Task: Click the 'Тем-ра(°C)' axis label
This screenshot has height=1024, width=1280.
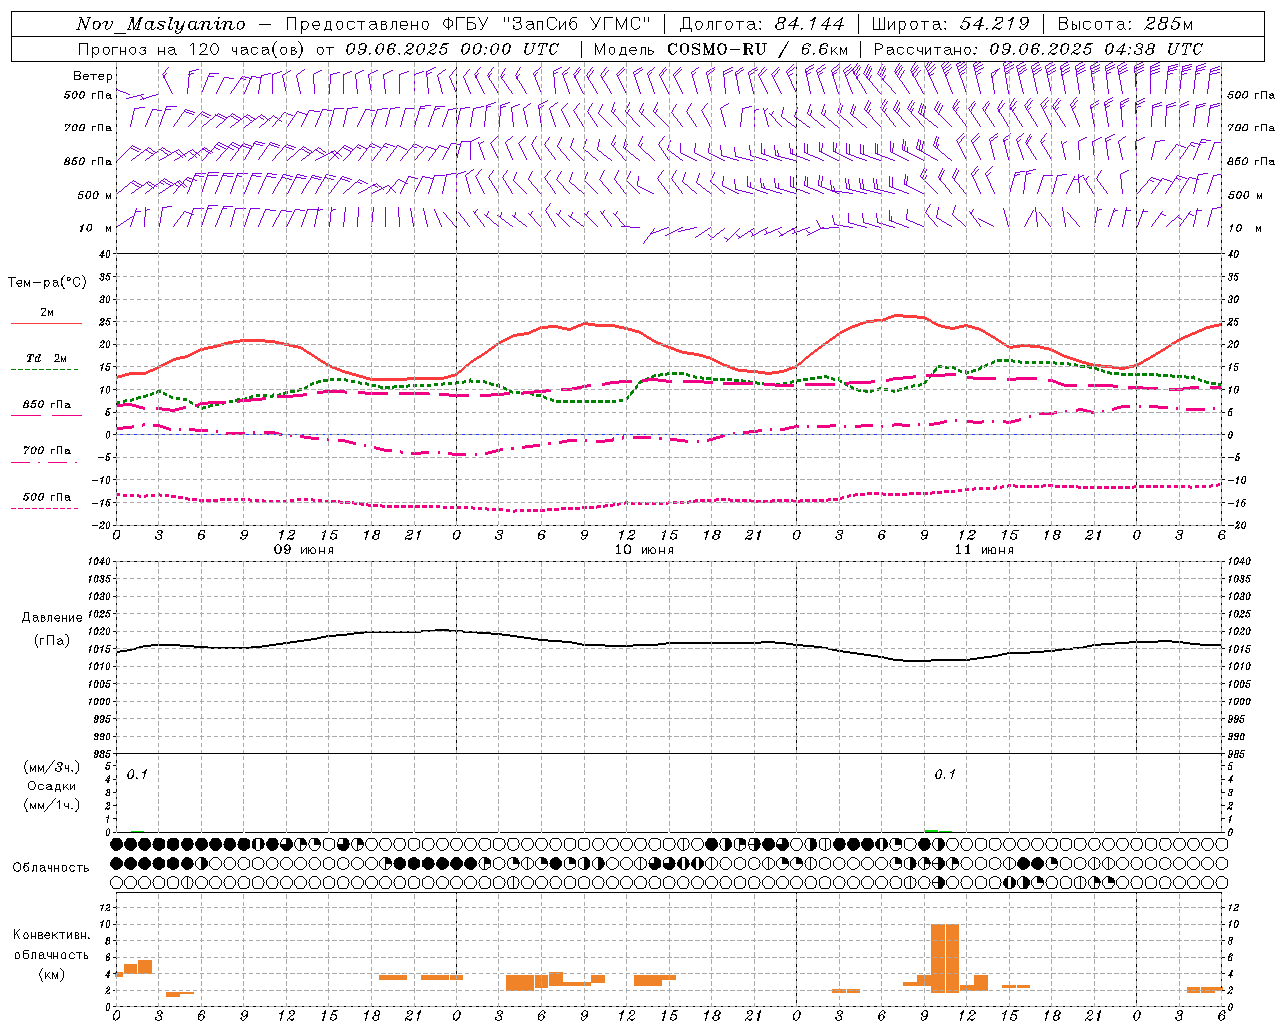Action: [x=48, y=283]
